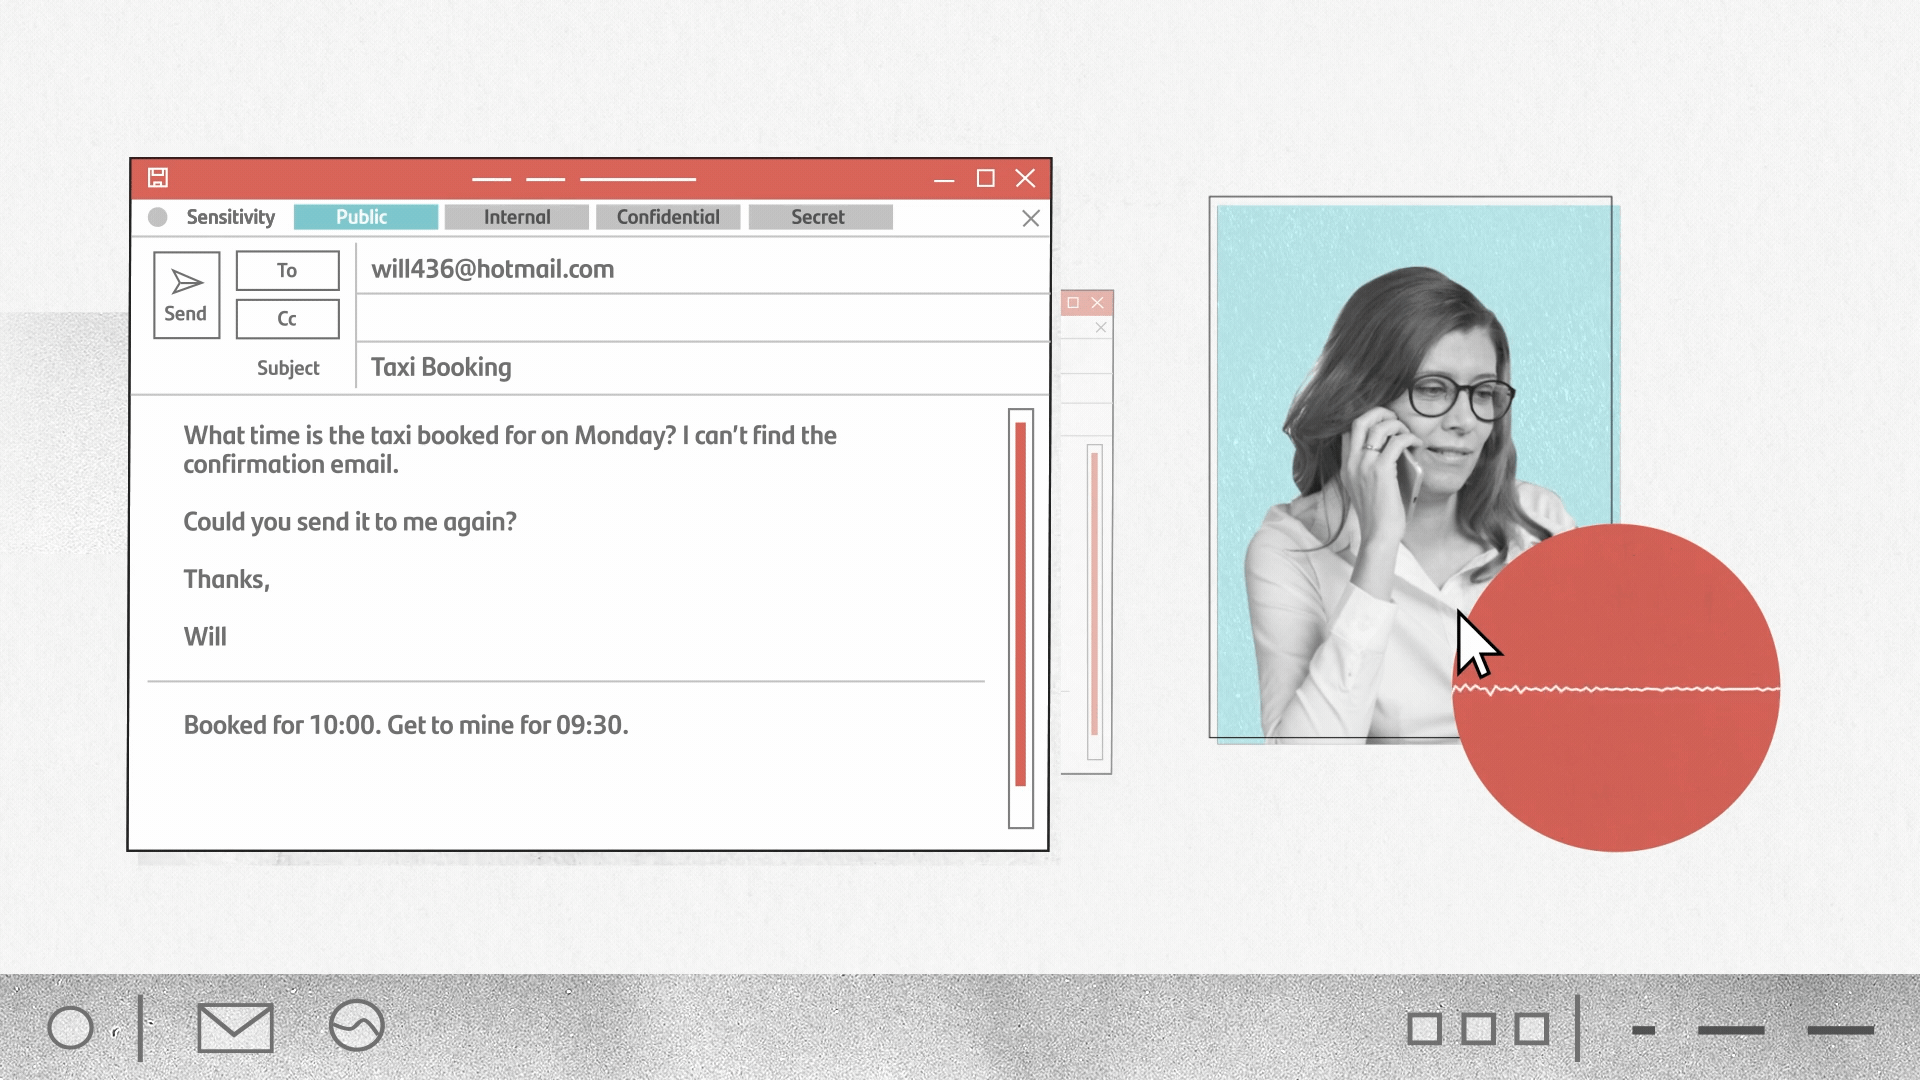Open Mail from the taskbar envelope icon
The height and width of the screenshot is (1080, 1920).
236,1026
